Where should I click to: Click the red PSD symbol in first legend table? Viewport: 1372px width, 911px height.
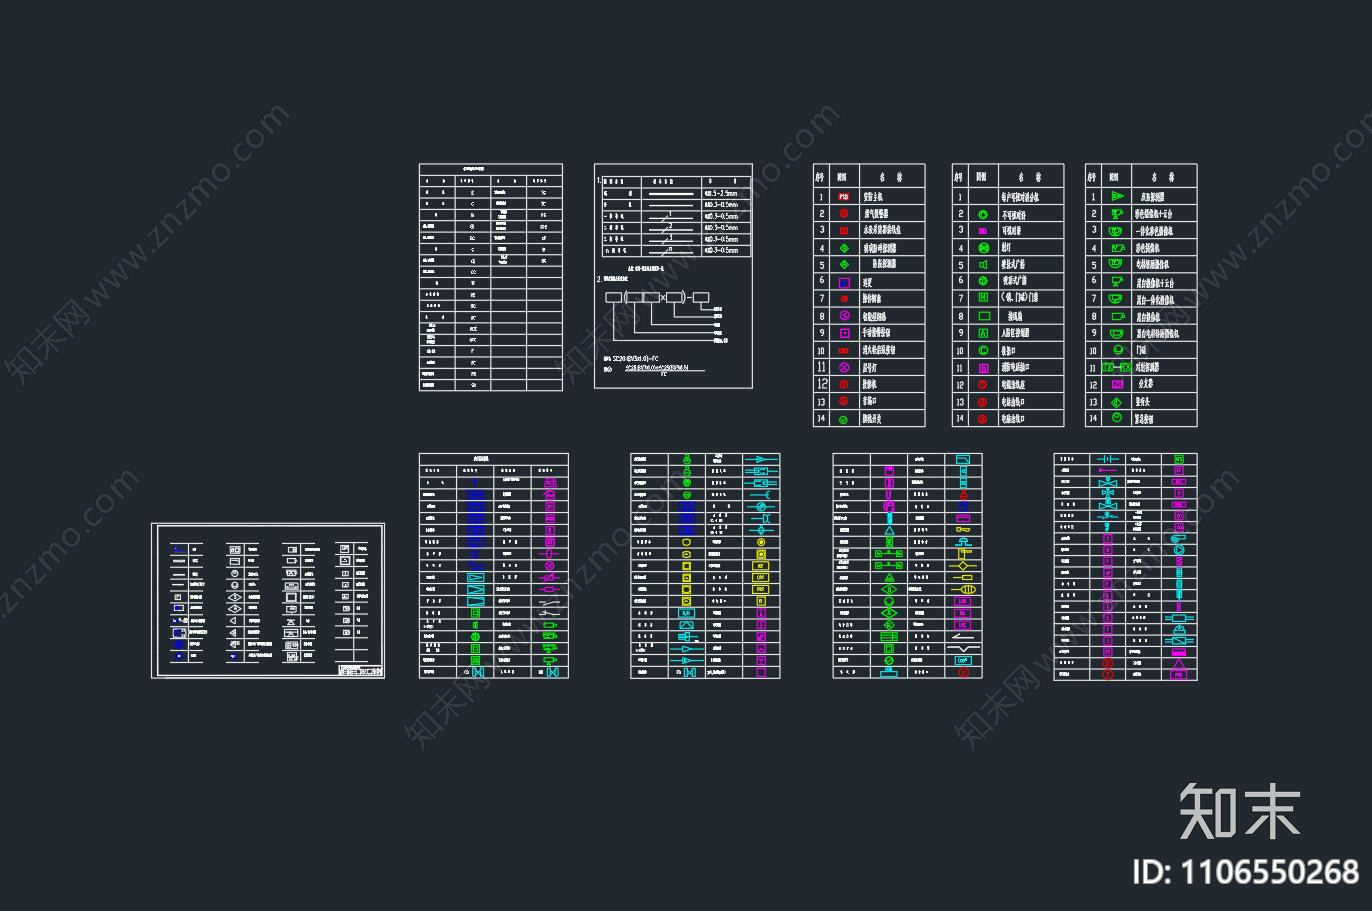[843, 197]
